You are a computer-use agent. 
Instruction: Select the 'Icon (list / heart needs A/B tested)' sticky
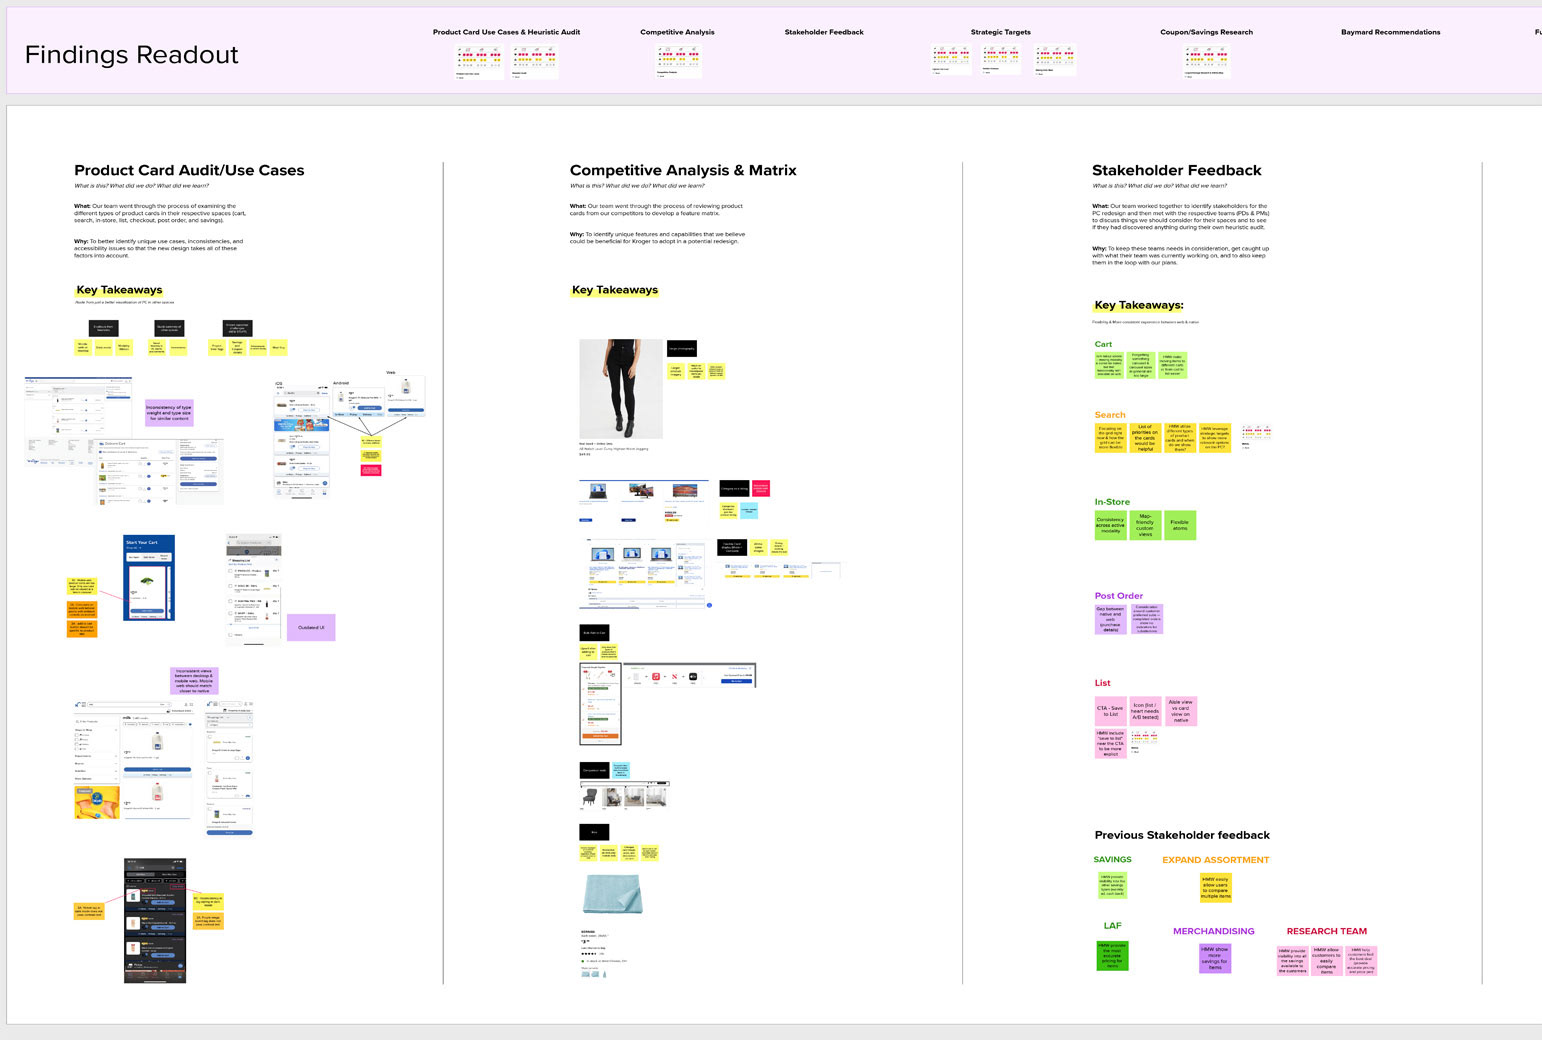tap(1145, 711)
